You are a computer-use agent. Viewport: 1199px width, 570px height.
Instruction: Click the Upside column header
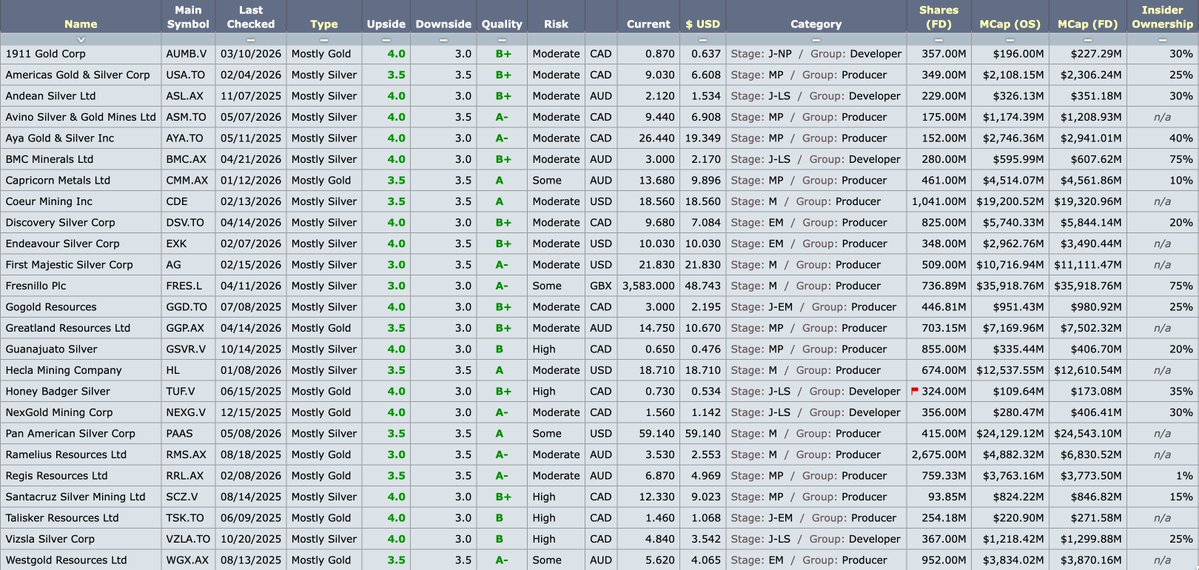pos(385,24)
